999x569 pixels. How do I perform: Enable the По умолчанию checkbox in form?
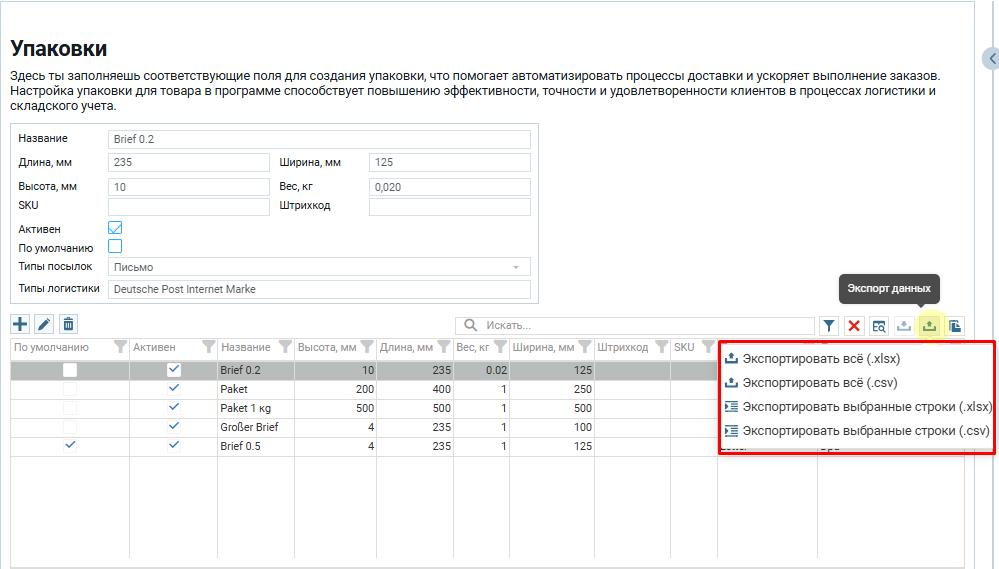(x=115, y=247)
